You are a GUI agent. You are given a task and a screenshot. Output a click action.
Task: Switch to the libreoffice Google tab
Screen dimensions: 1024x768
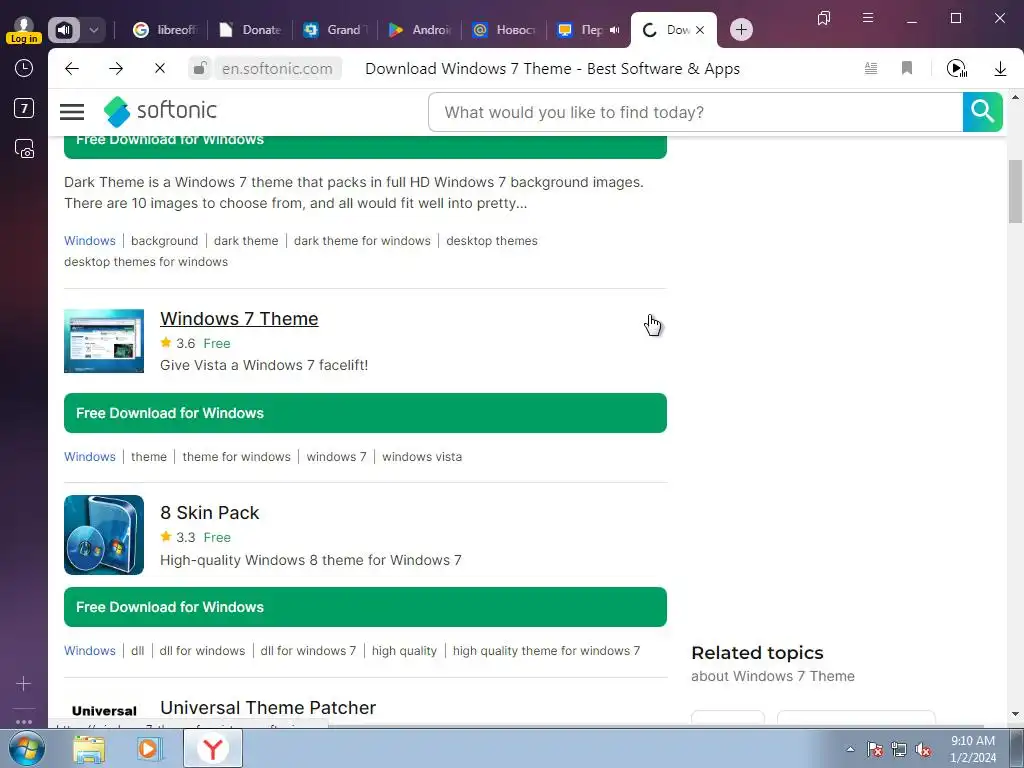pyautogui.click(x=165, y=29)
